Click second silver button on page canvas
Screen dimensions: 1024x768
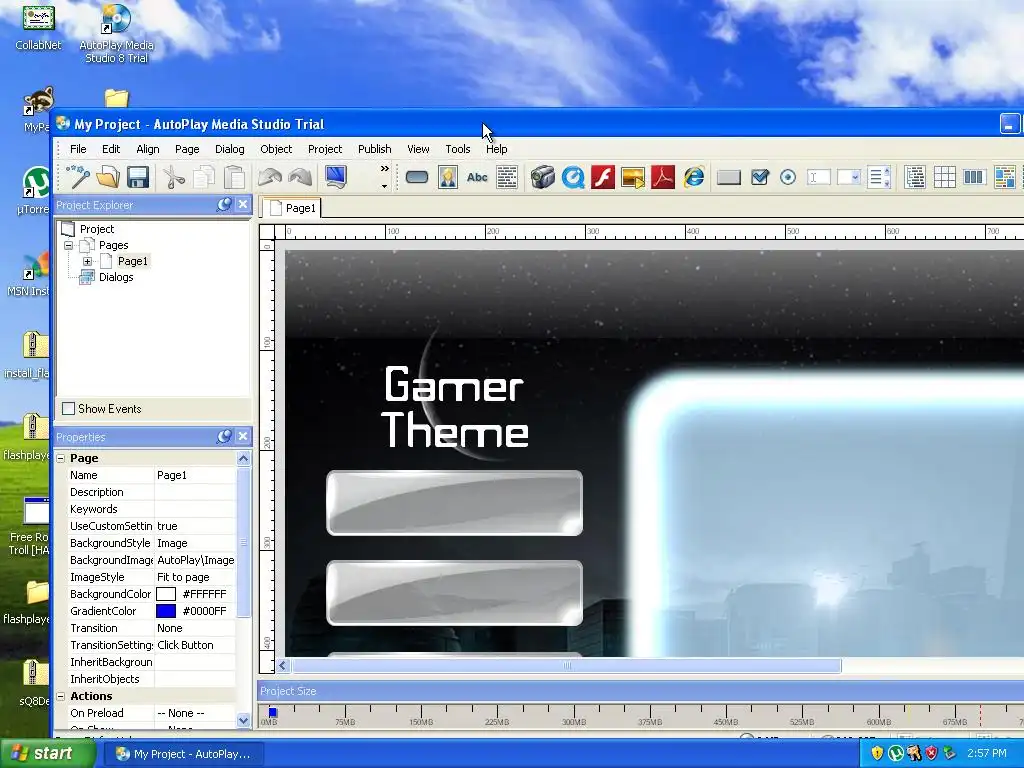pos(455,593)
